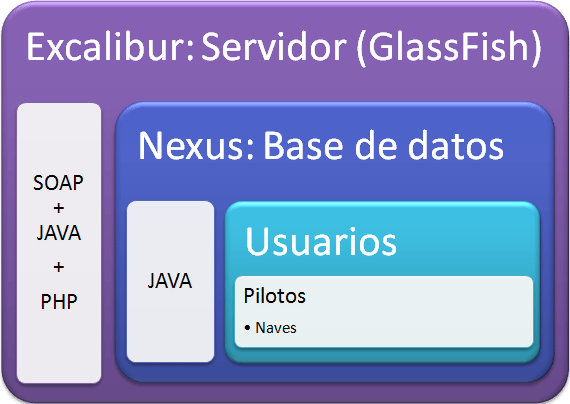570x404 pixels.
Task: Select the JAVA box inside Nexus
Action: coord(170,281)
